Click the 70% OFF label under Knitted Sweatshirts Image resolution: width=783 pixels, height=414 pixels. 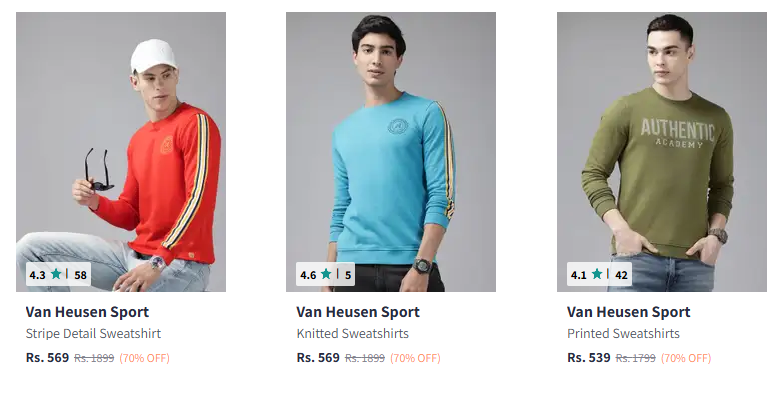click(x=415, y=358)
